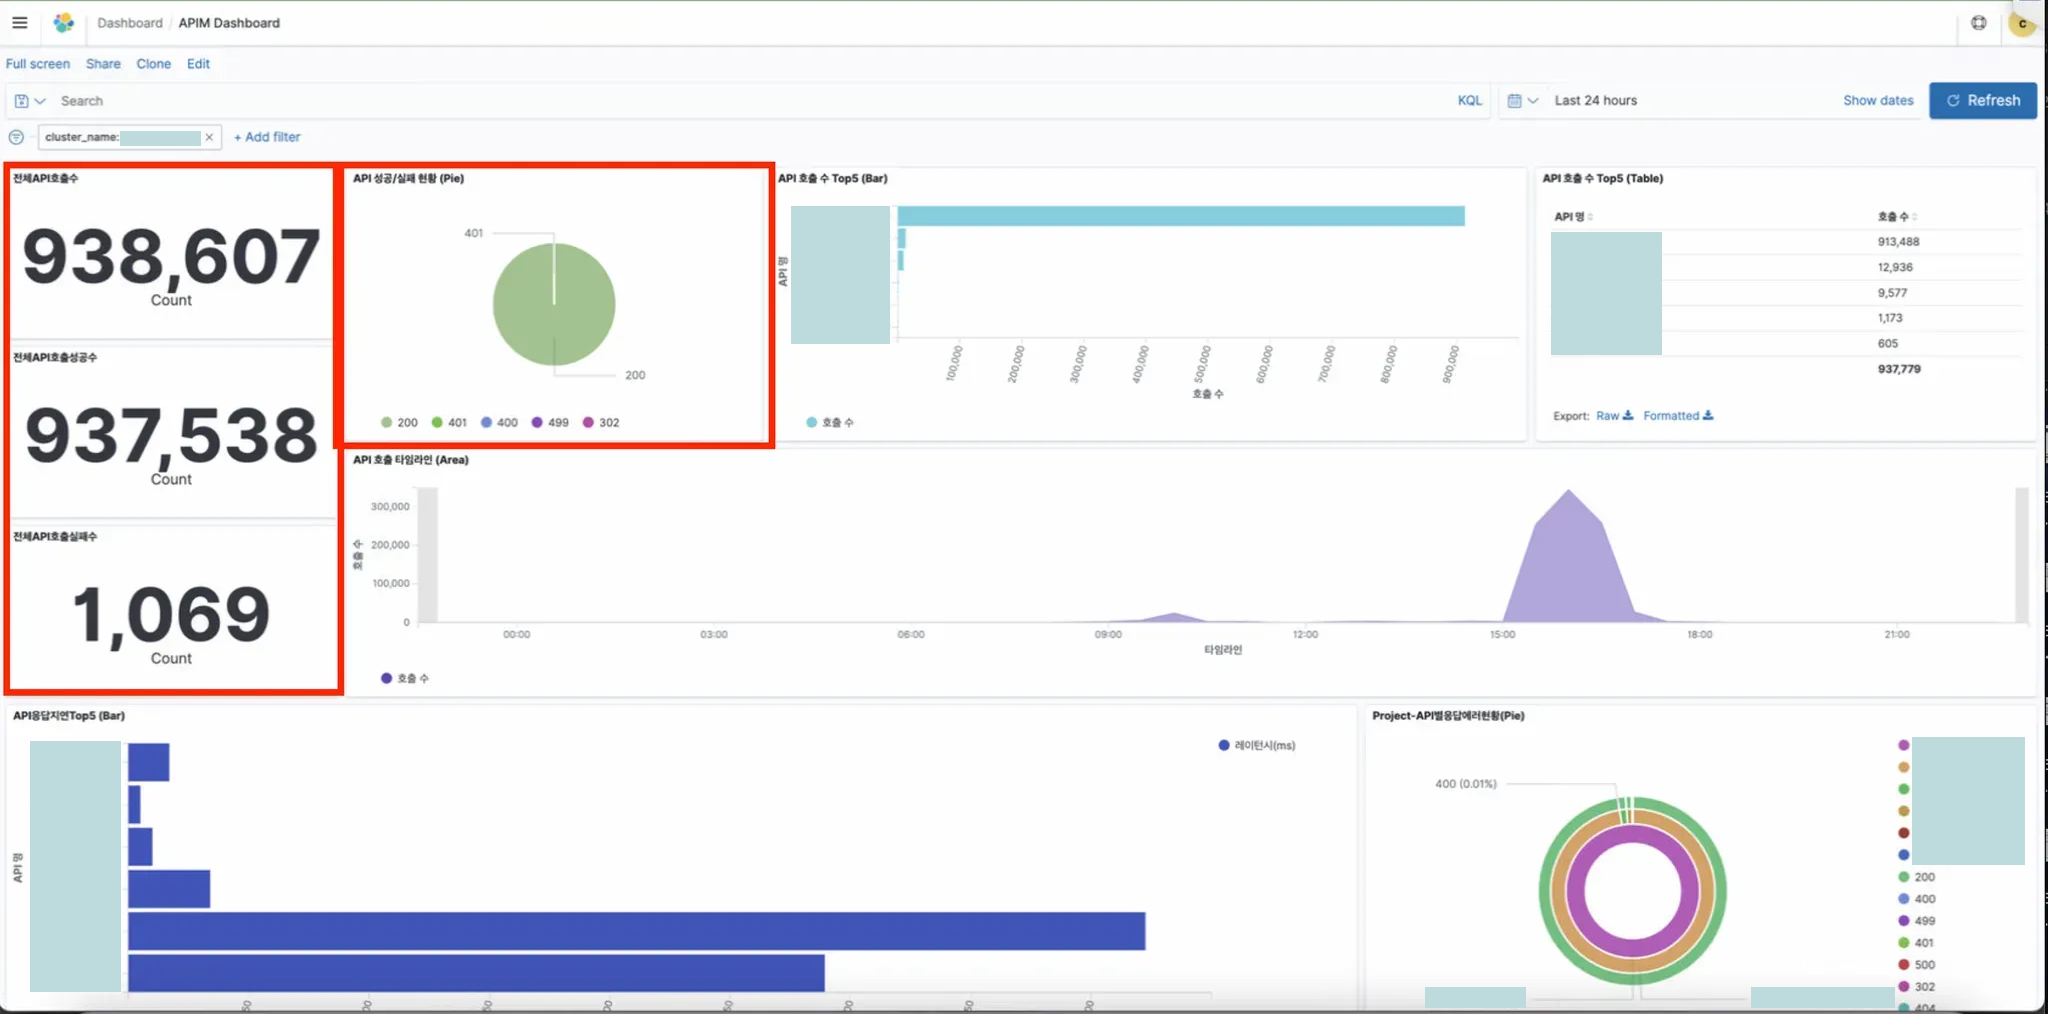Sort by 호출 수 column header
This screenshot has width=2048, height=1014.
click(x=1896, y=217)
